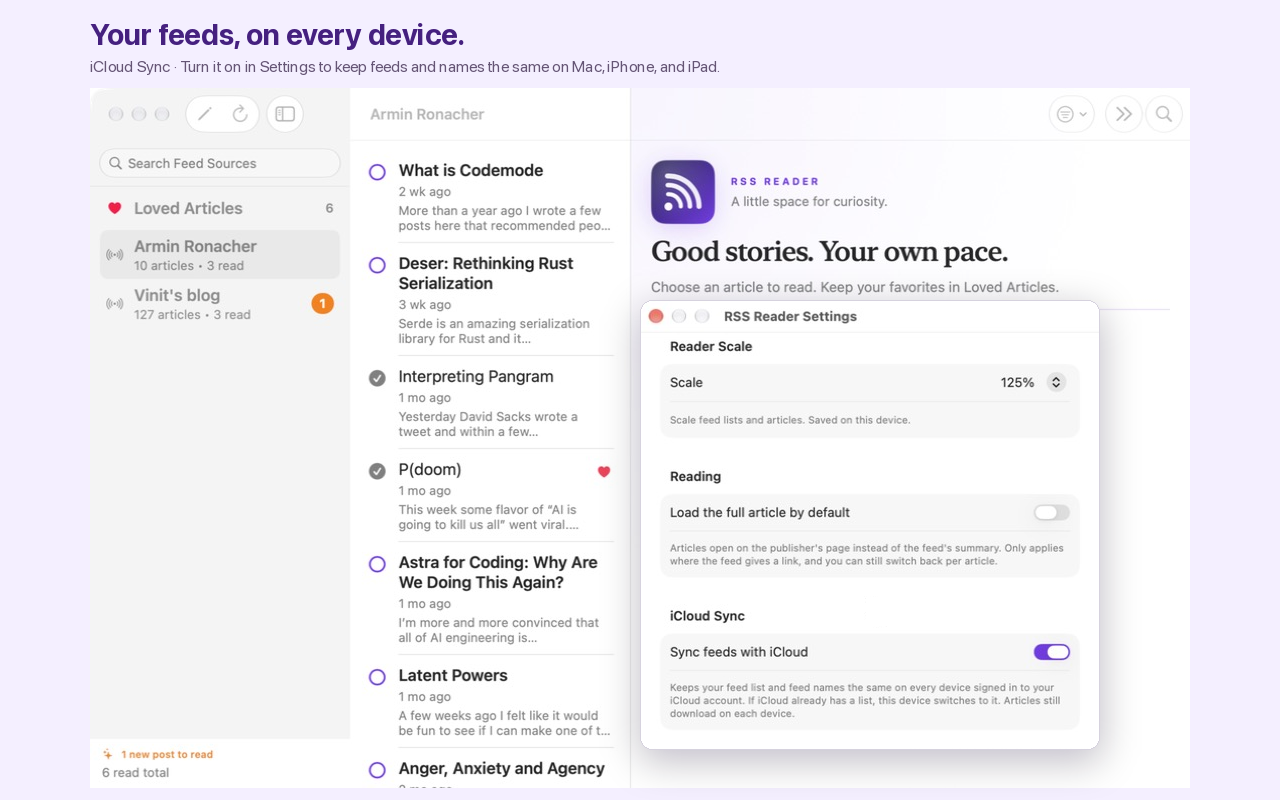Screen dimensions: 1280x800
Task: Open the filter menu icon in the reader toolbar
Action: [1071, 114]
